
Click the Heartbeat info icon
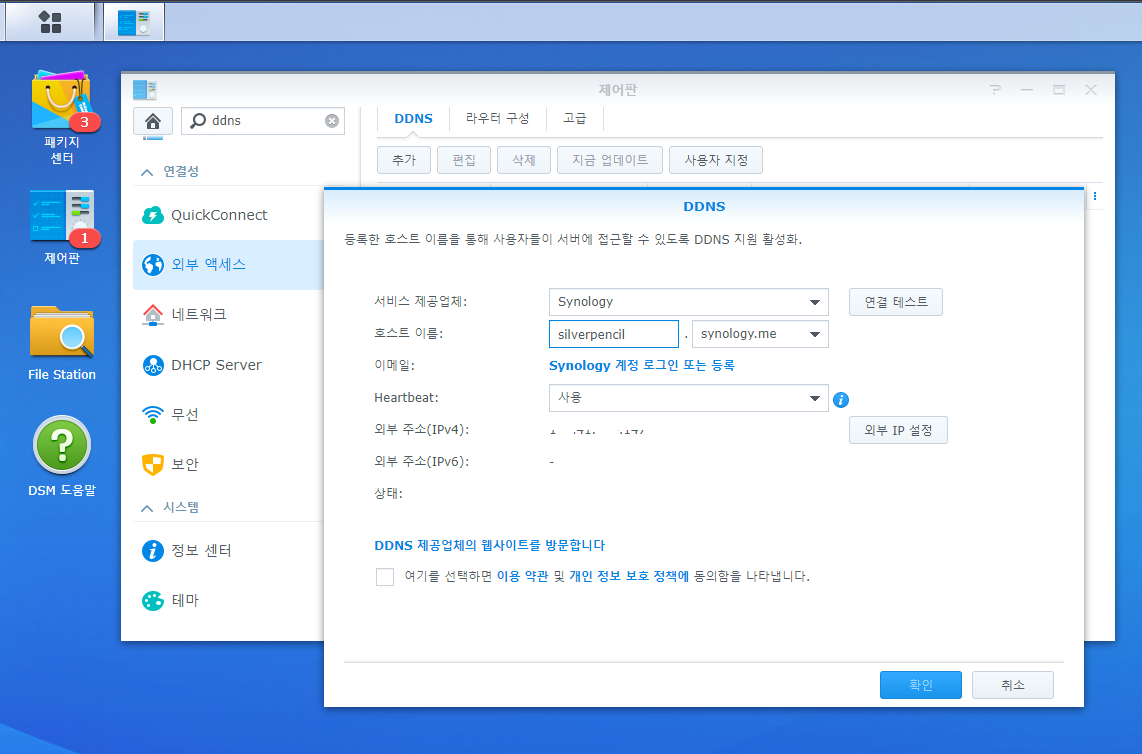840,399
